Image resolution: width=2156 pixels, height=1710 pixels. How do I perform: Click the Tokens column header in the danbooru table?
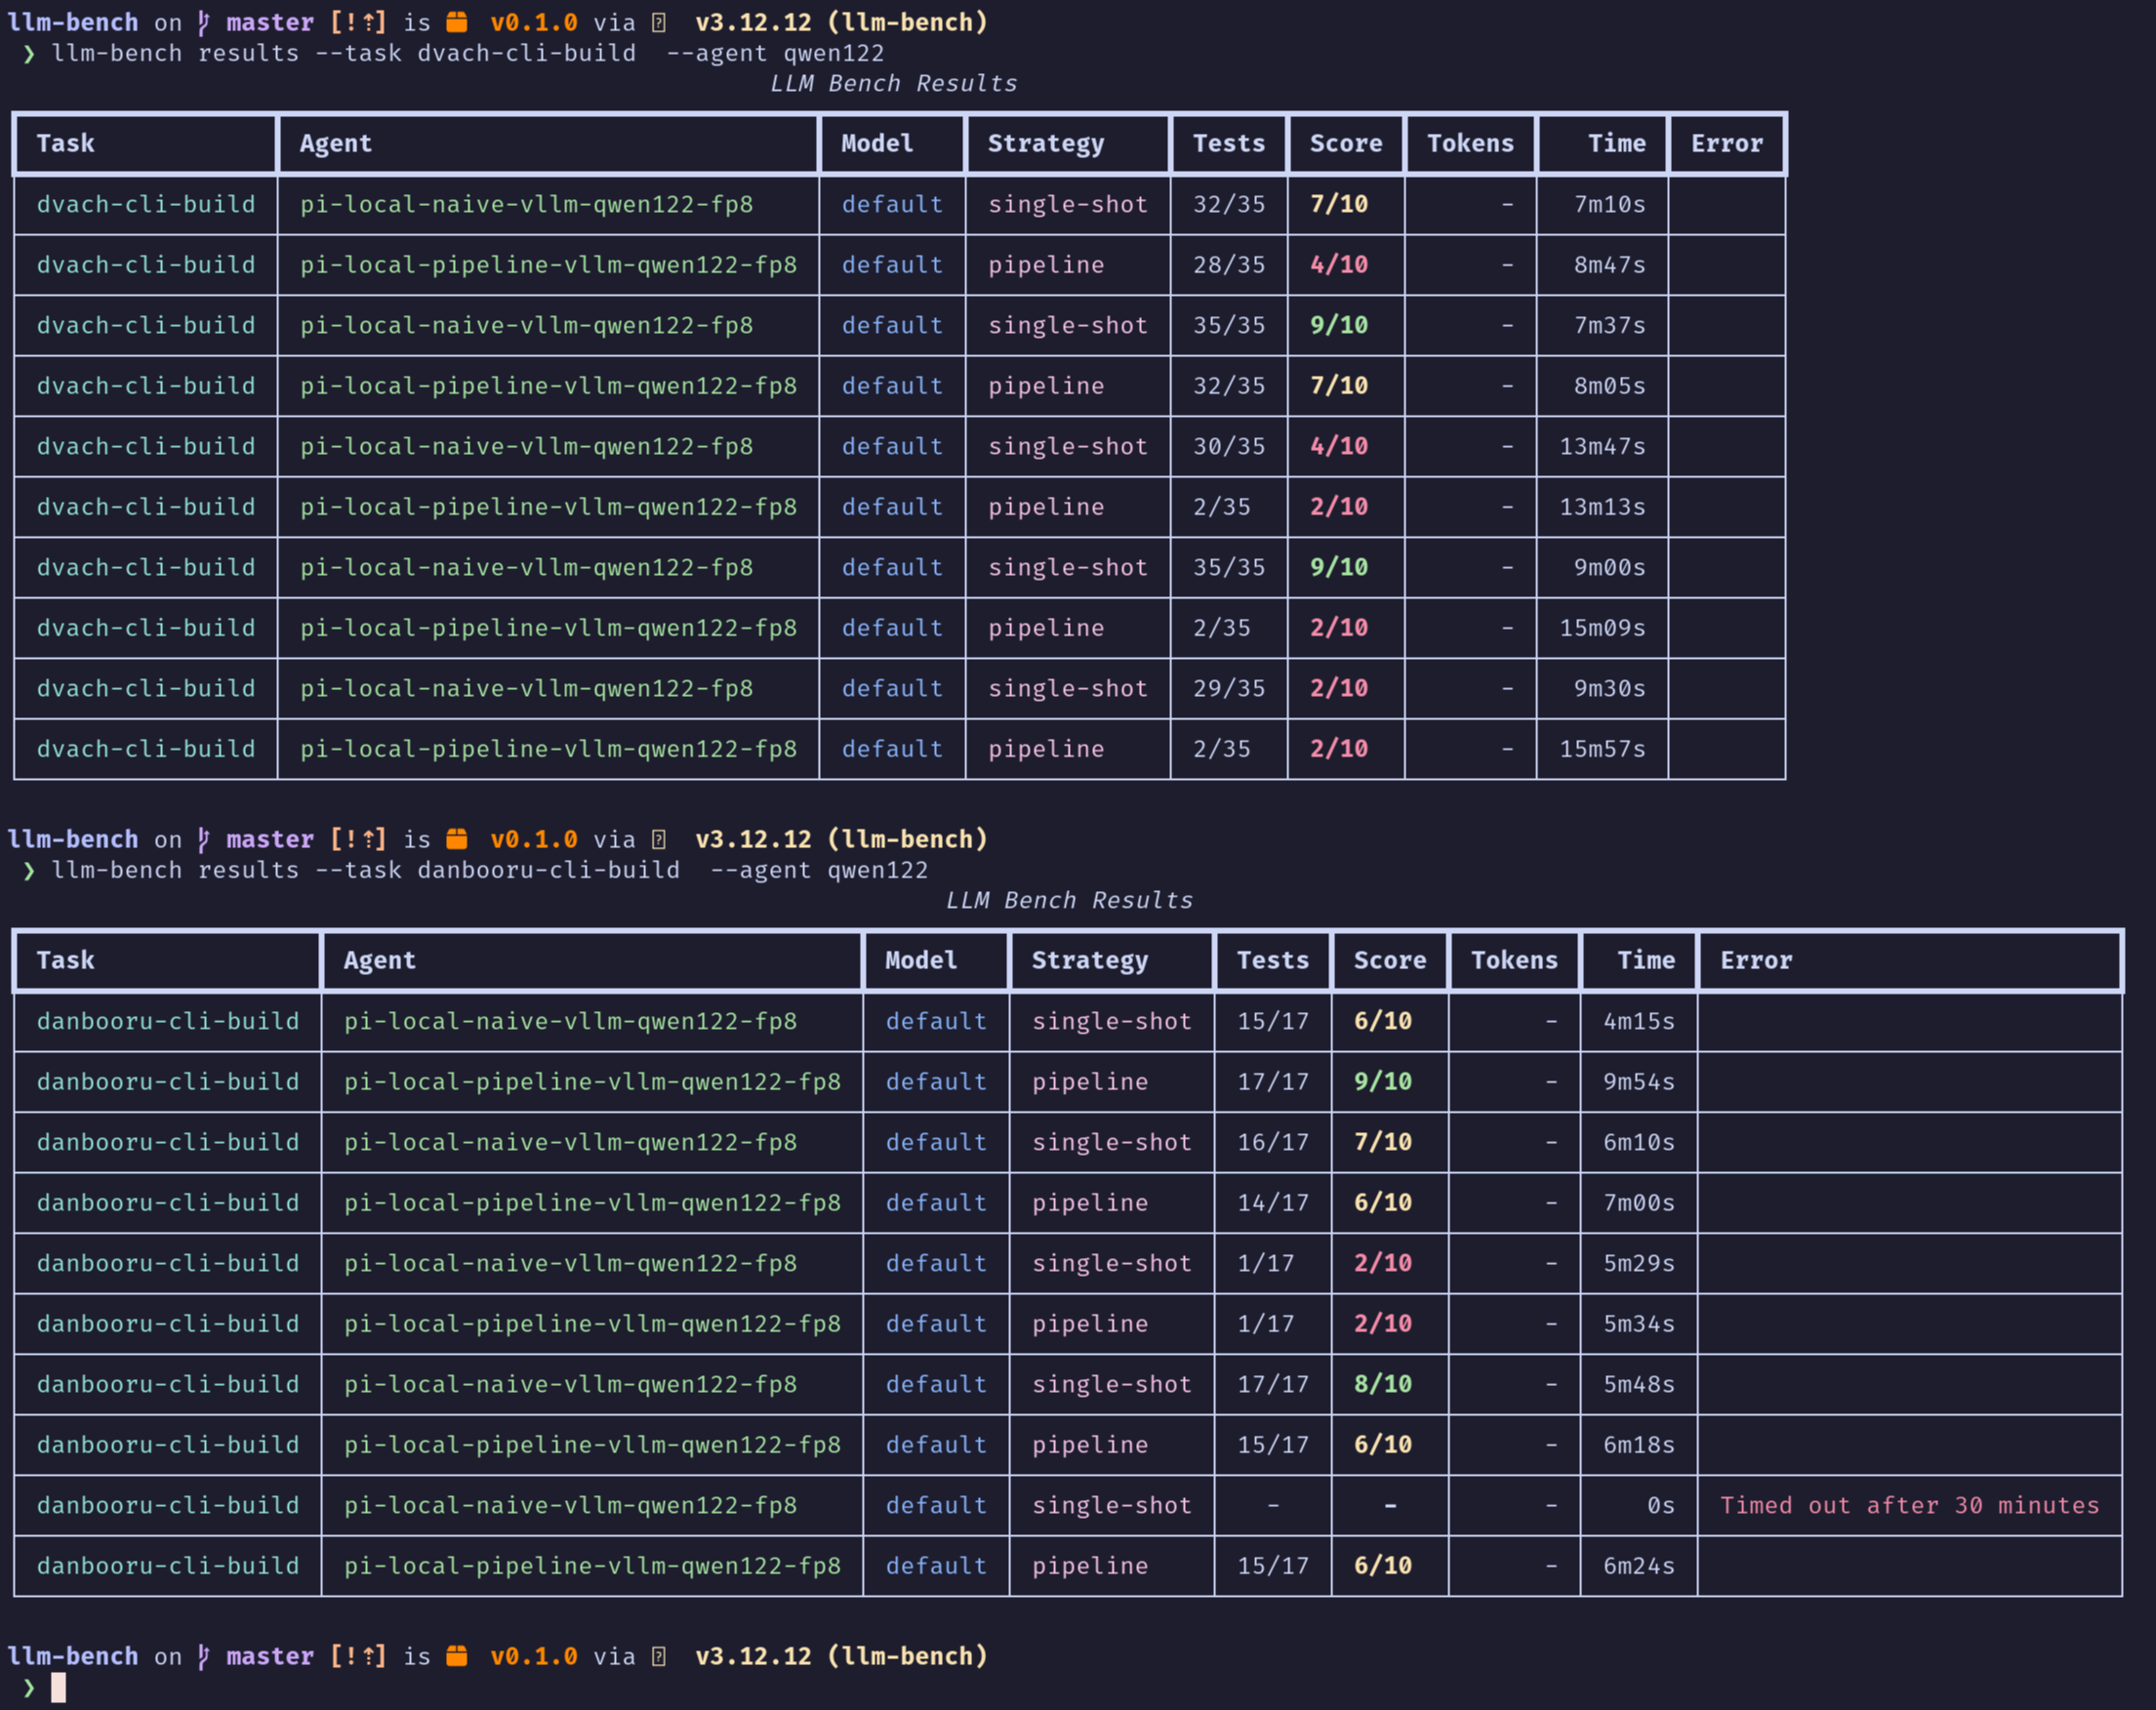[1515, 960]
